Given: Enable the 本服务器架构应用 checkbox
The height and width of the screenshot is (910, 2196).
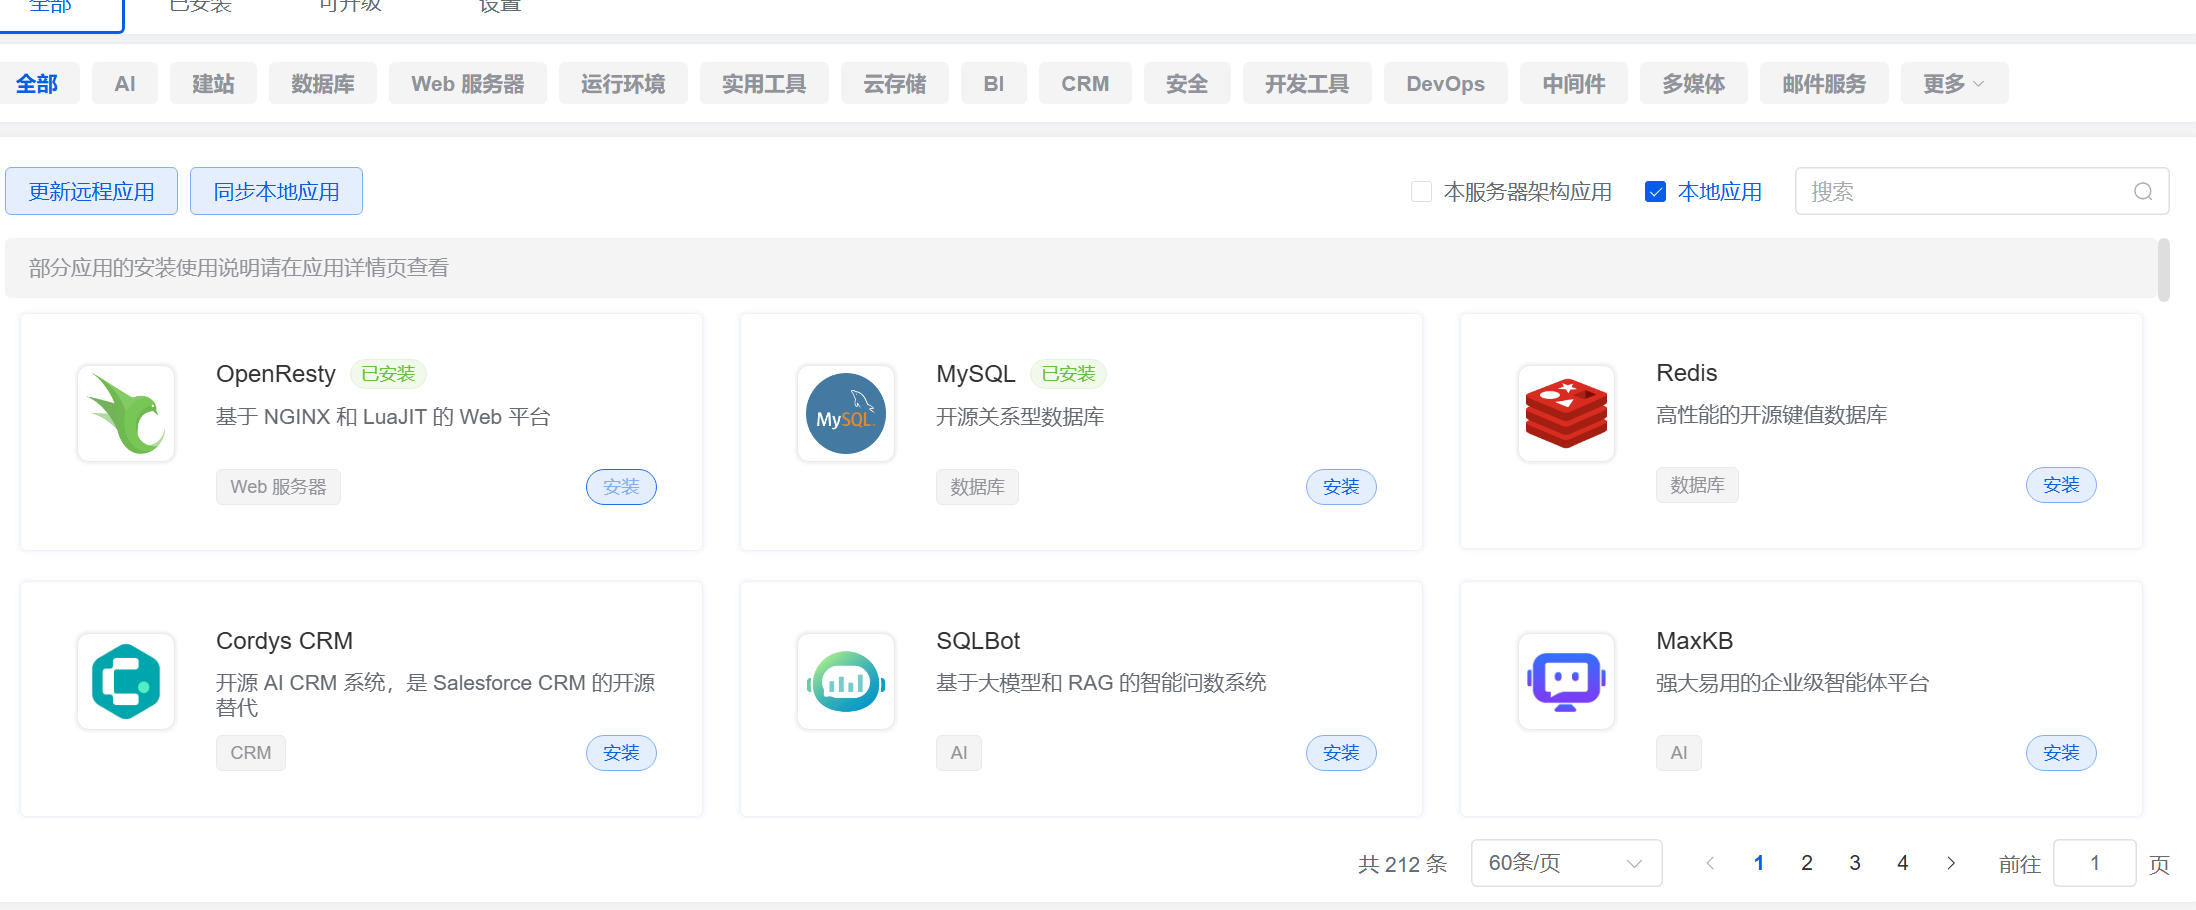Looking at the screenshot, I should click(1421, 191).
